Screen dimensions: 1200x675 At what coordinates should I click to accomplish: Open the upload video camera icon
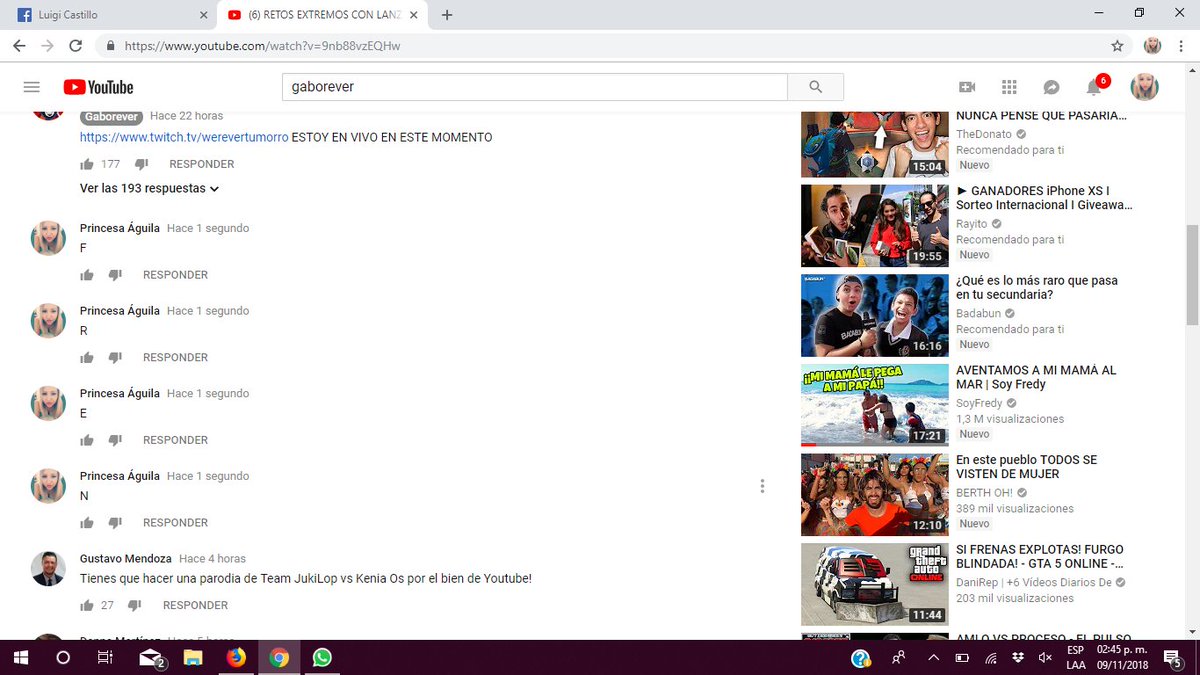click(x=967, y=87)
